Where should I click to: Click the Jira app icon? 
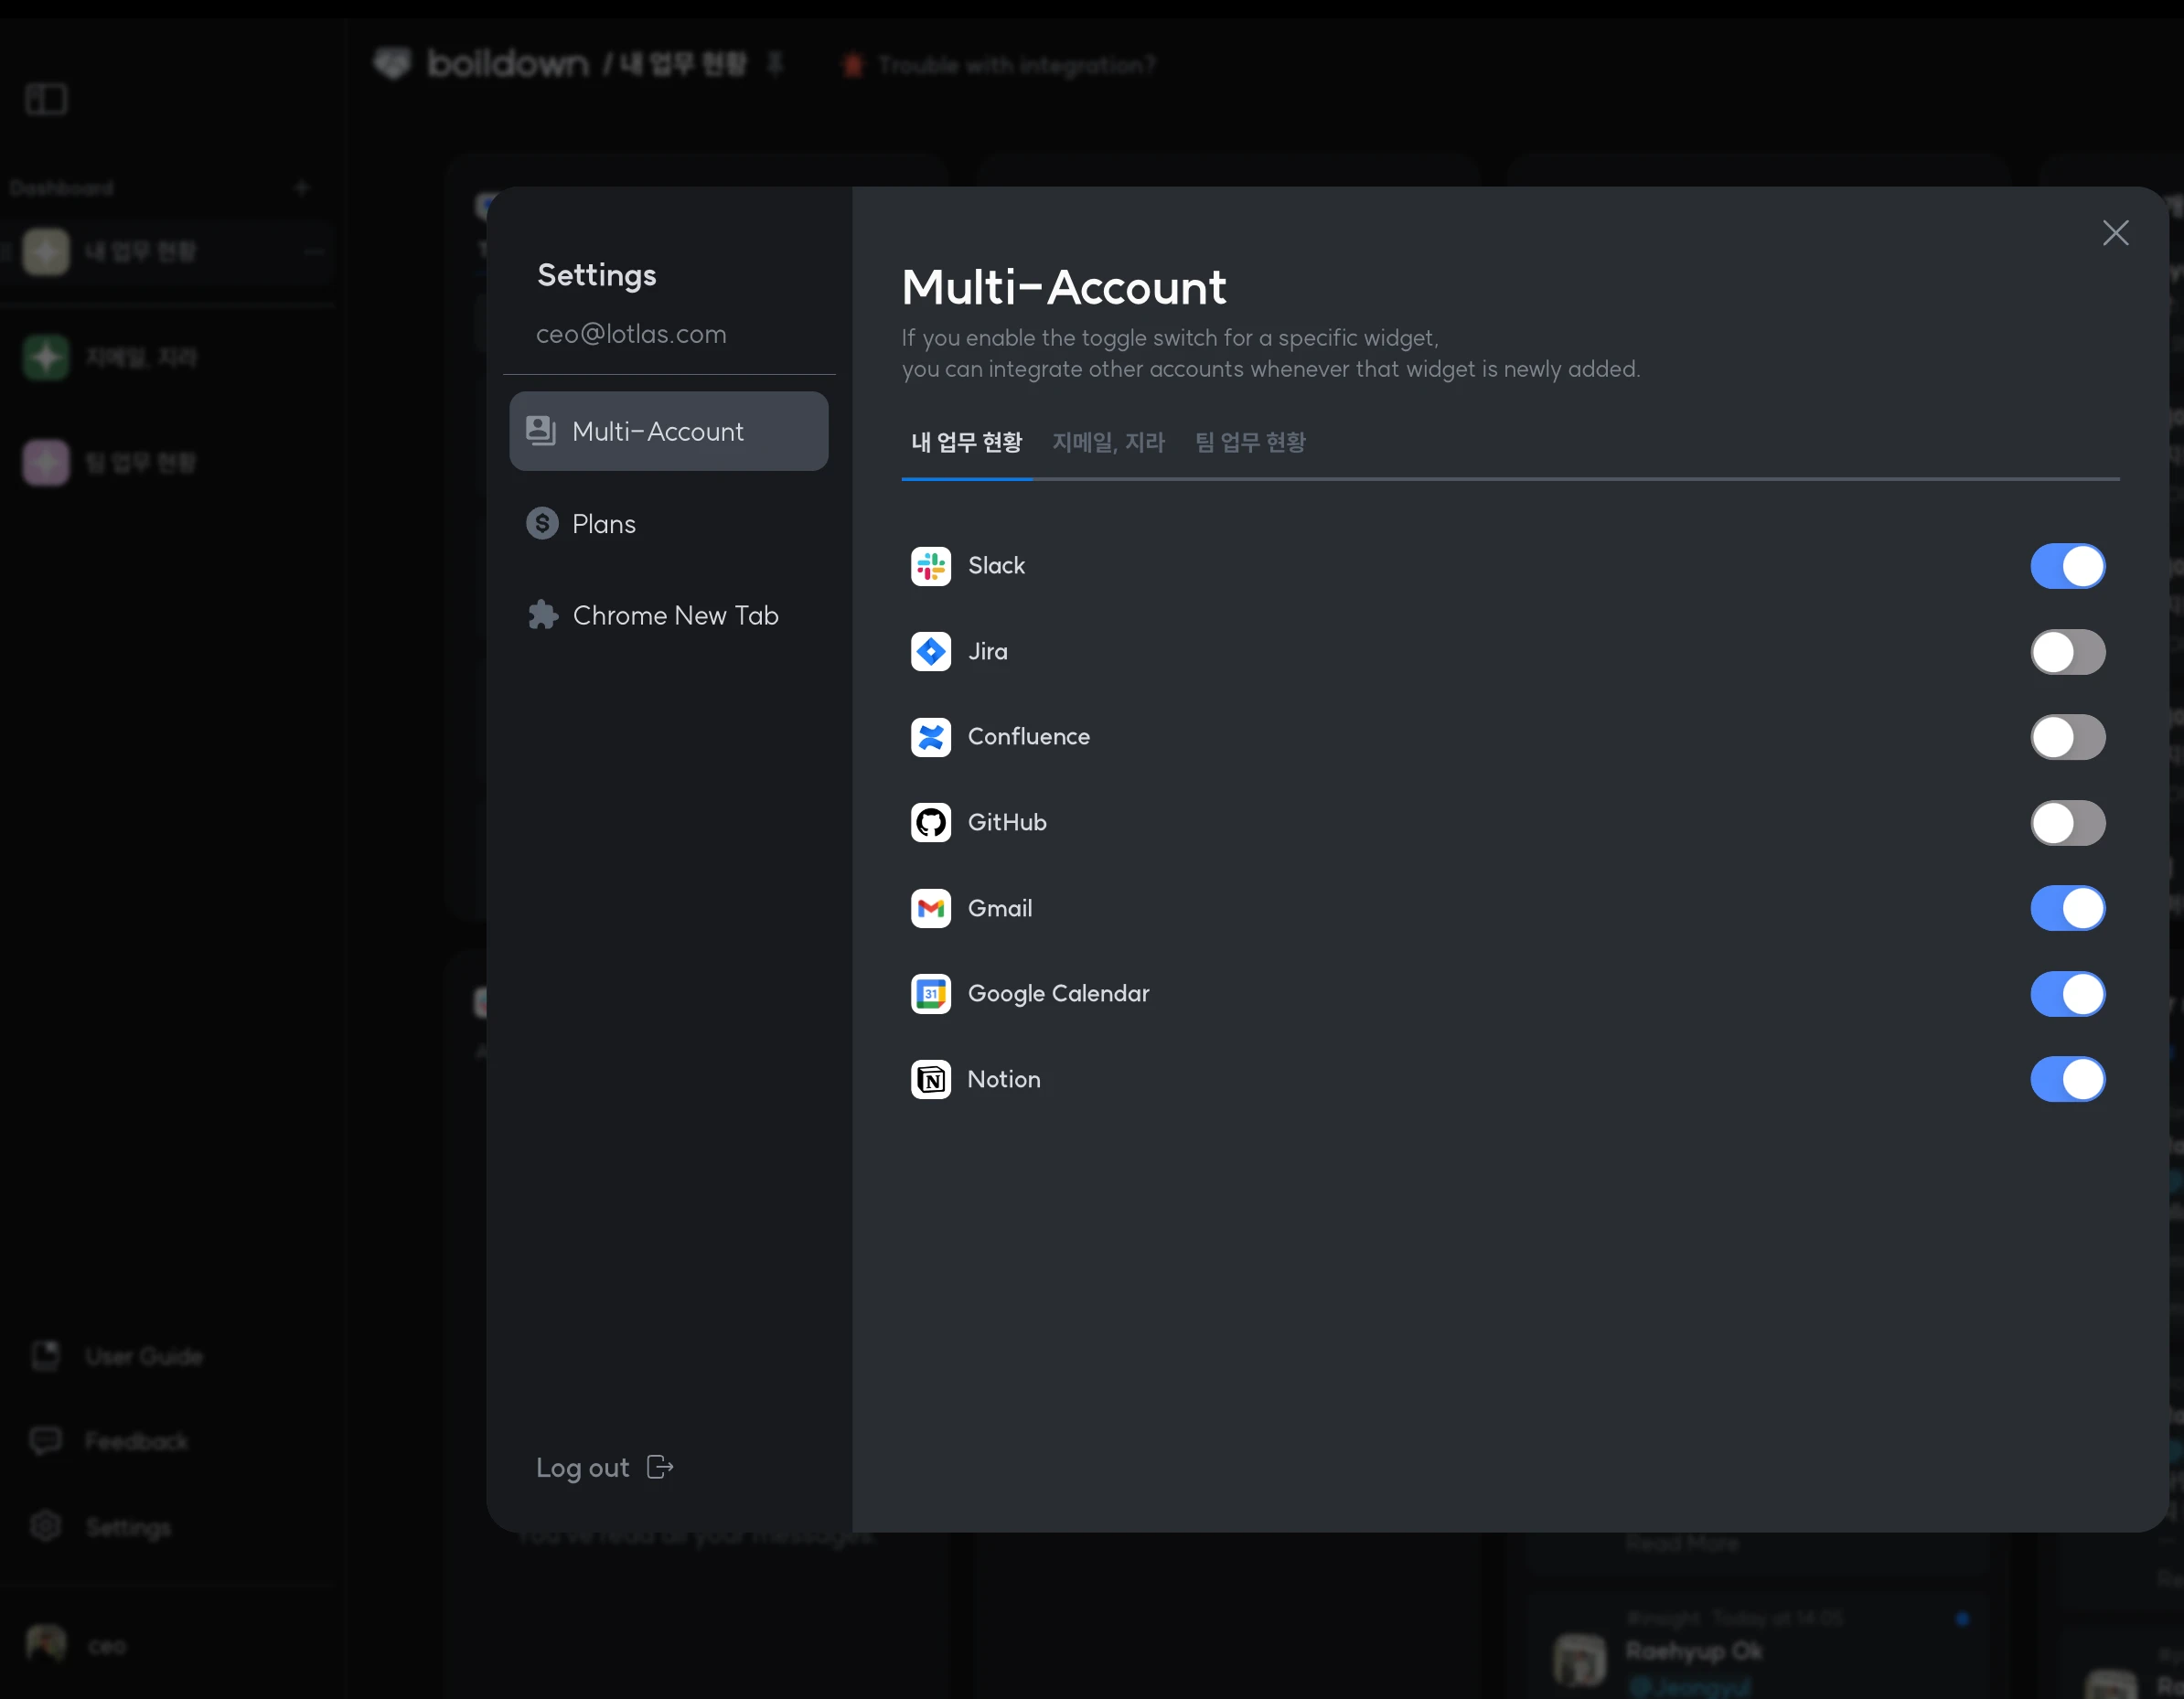coord(931,652)
